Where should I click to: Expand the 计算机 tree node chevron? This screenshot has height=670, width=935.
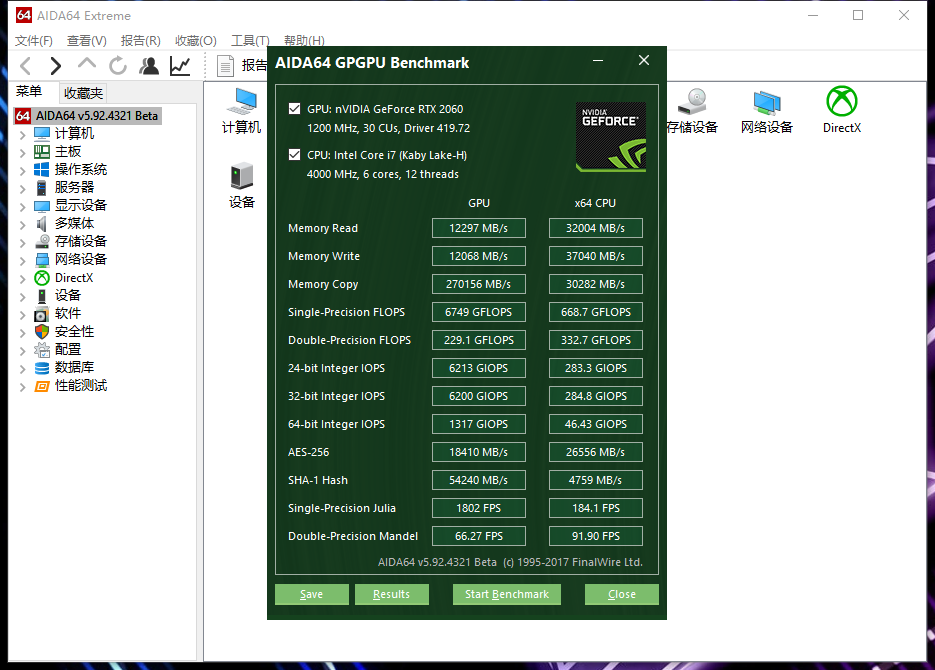tap(23, 134)
